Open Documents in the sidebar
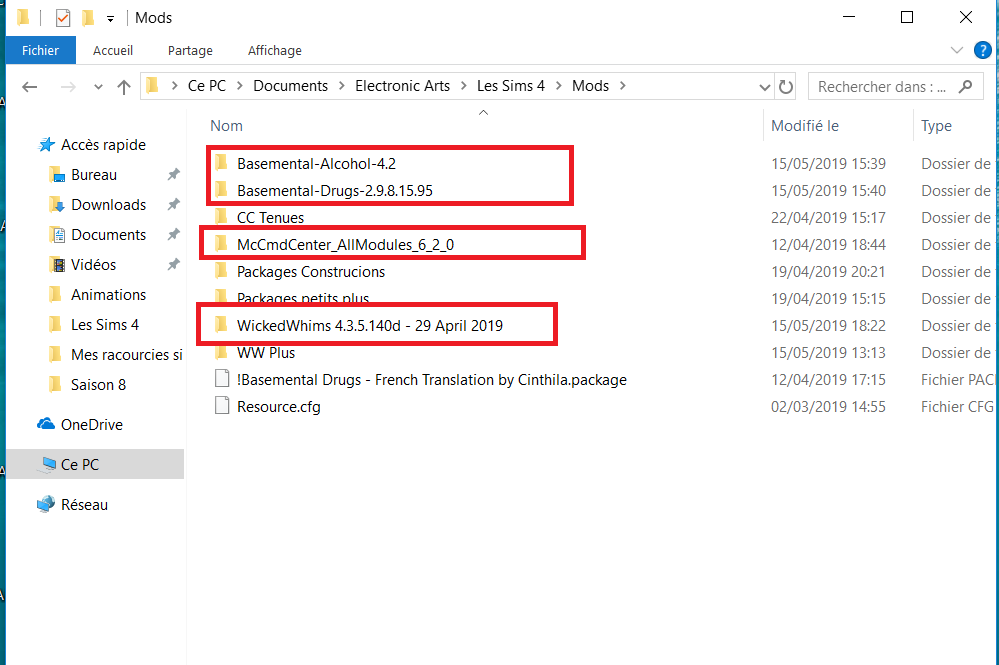The image size is (999, 665). point(108,234)
